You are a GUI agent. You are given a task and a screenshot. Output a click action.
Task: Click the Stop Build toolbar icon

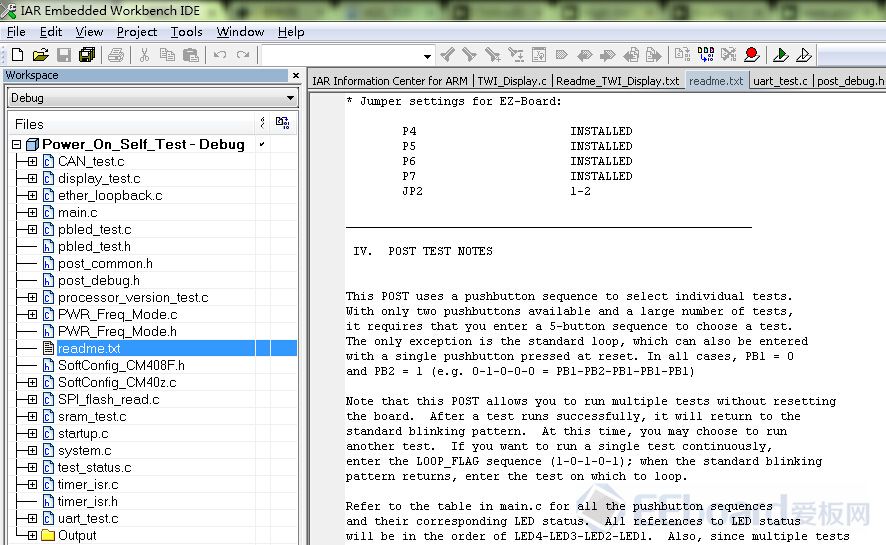728,55
